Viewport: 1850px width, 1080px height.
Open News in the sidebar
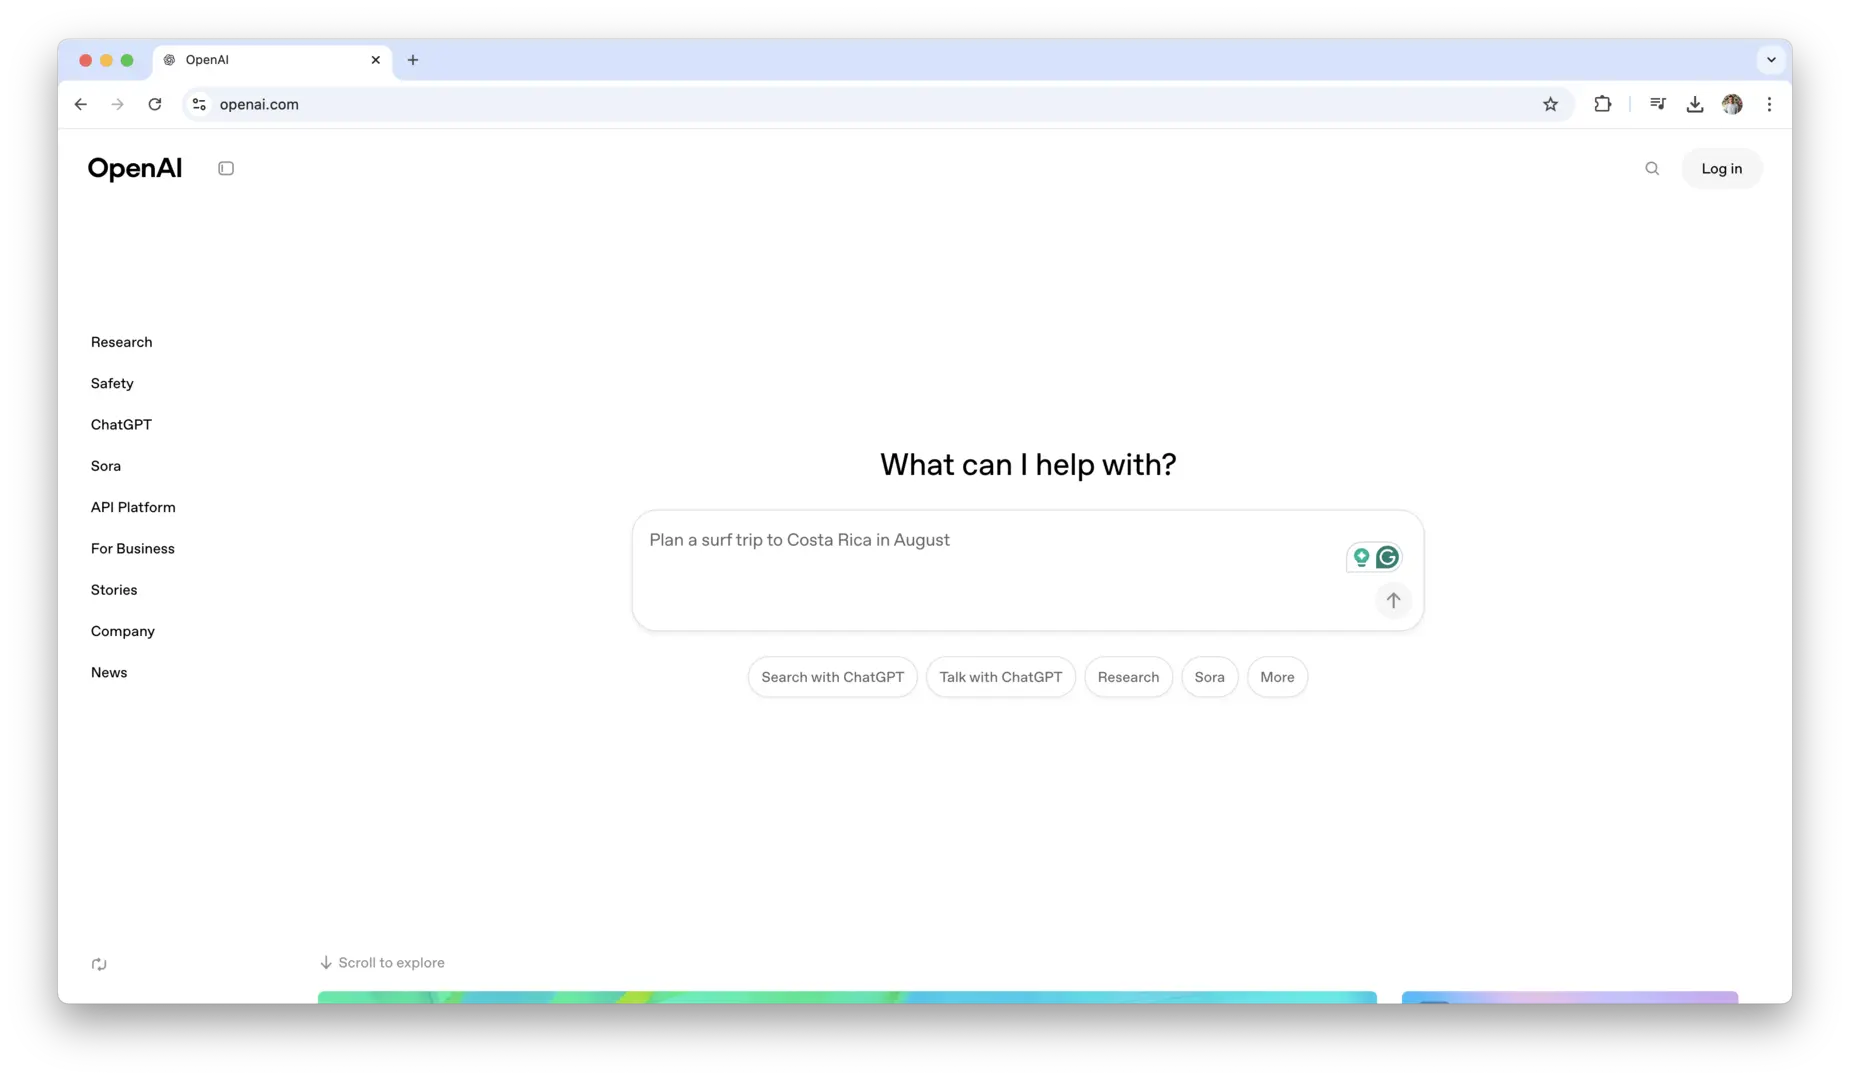point(109,673)
